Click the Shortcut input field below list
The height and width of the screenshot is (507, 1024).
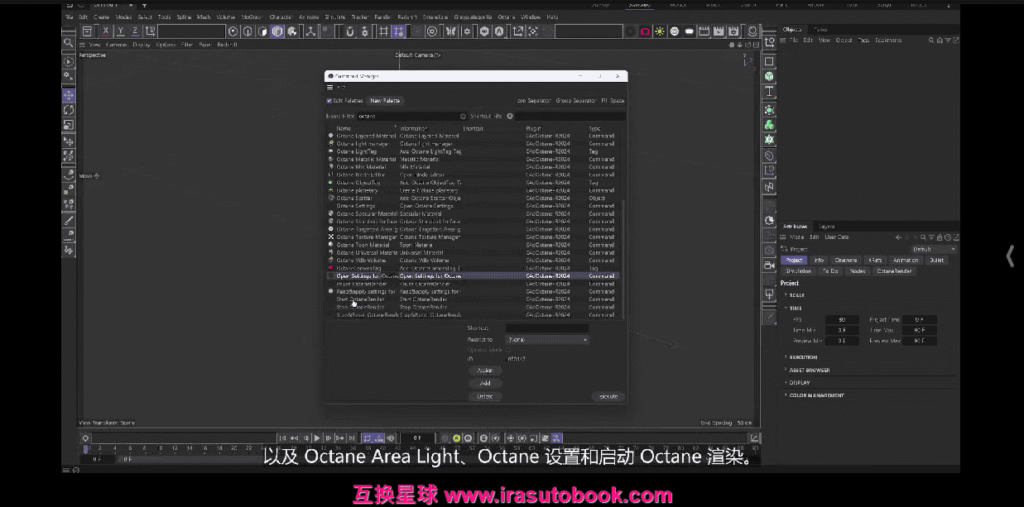point(547,328)
